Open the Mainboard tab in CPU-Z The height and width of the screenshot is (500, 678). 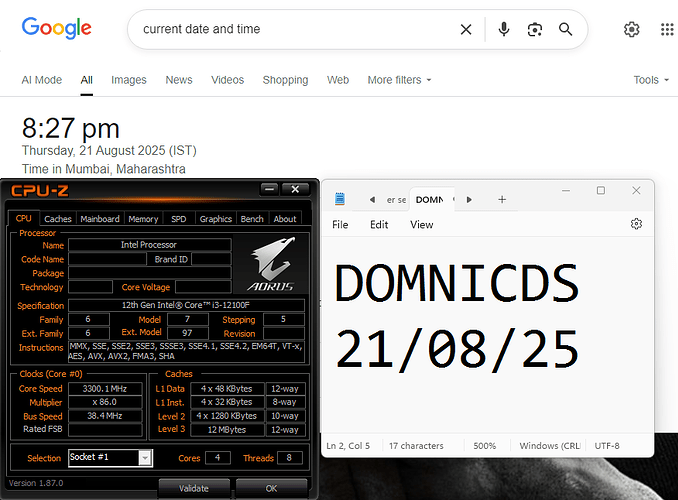point(100,219)
